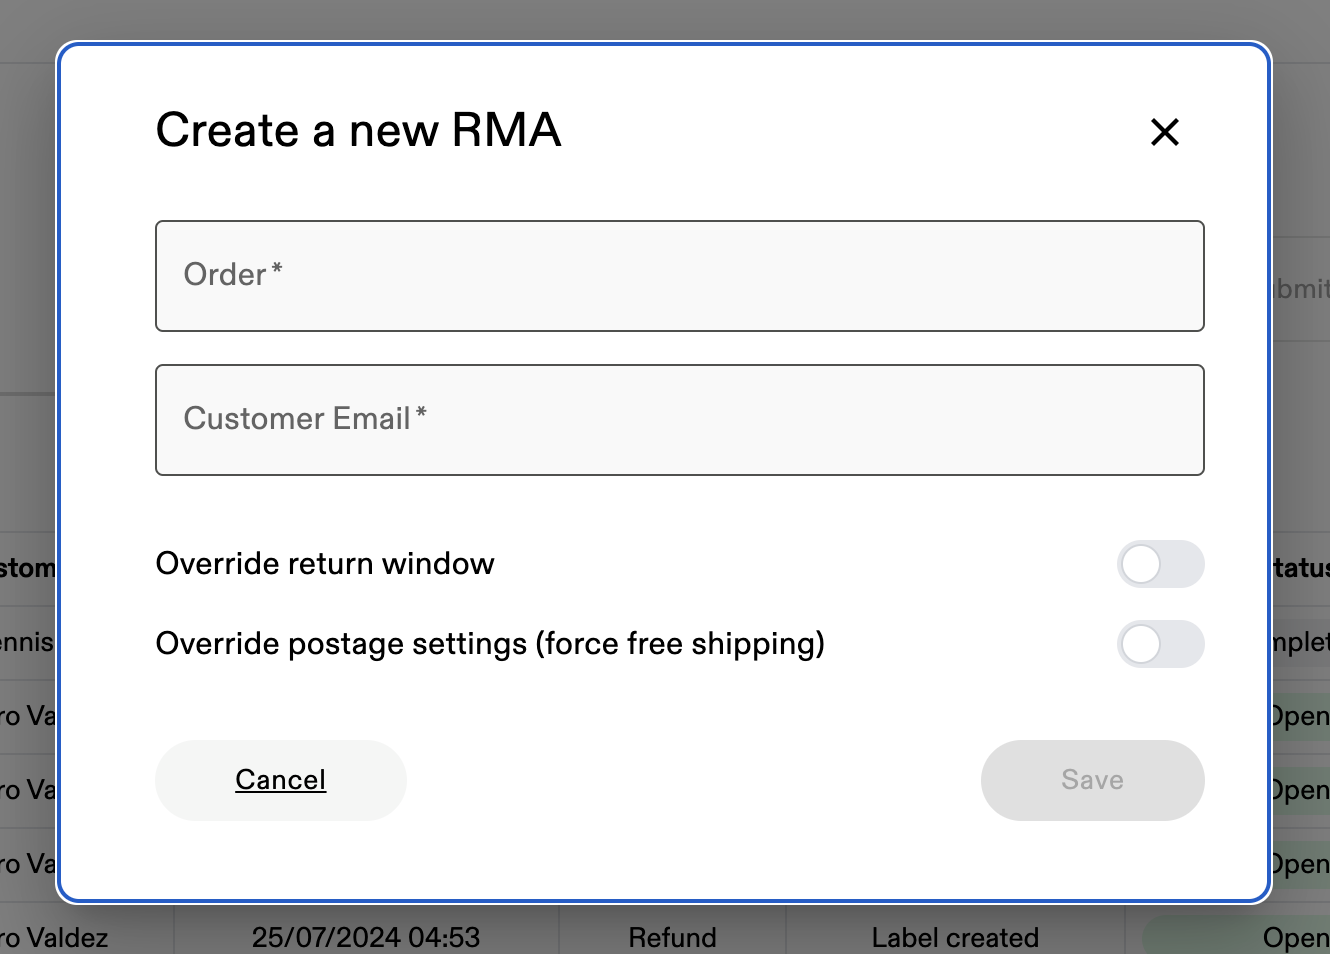The image size is (1330, 954).
Task: Select the 25/07/2024 04:53 date cell
Action: click(x=366, y=937)
